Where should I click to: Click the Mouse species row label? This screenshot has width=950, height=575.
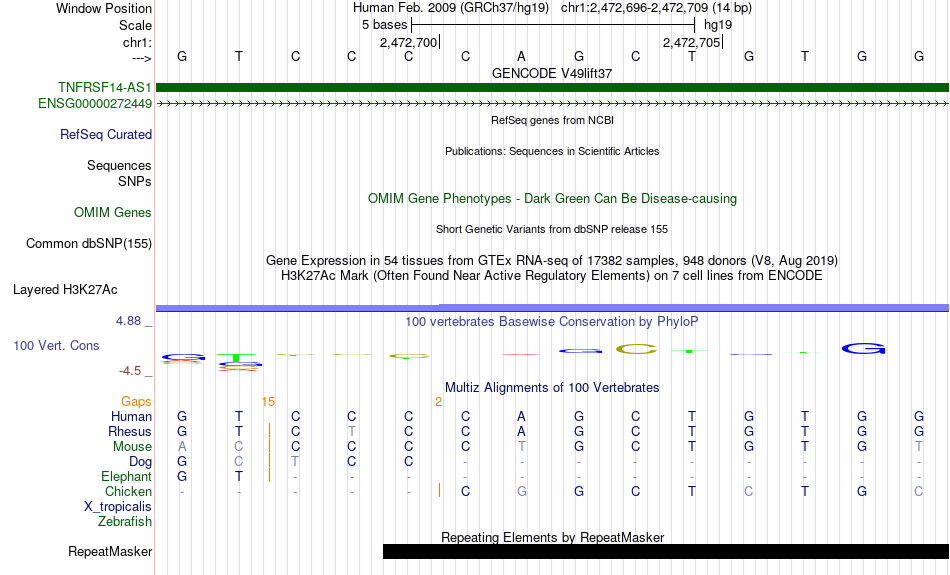132,447
